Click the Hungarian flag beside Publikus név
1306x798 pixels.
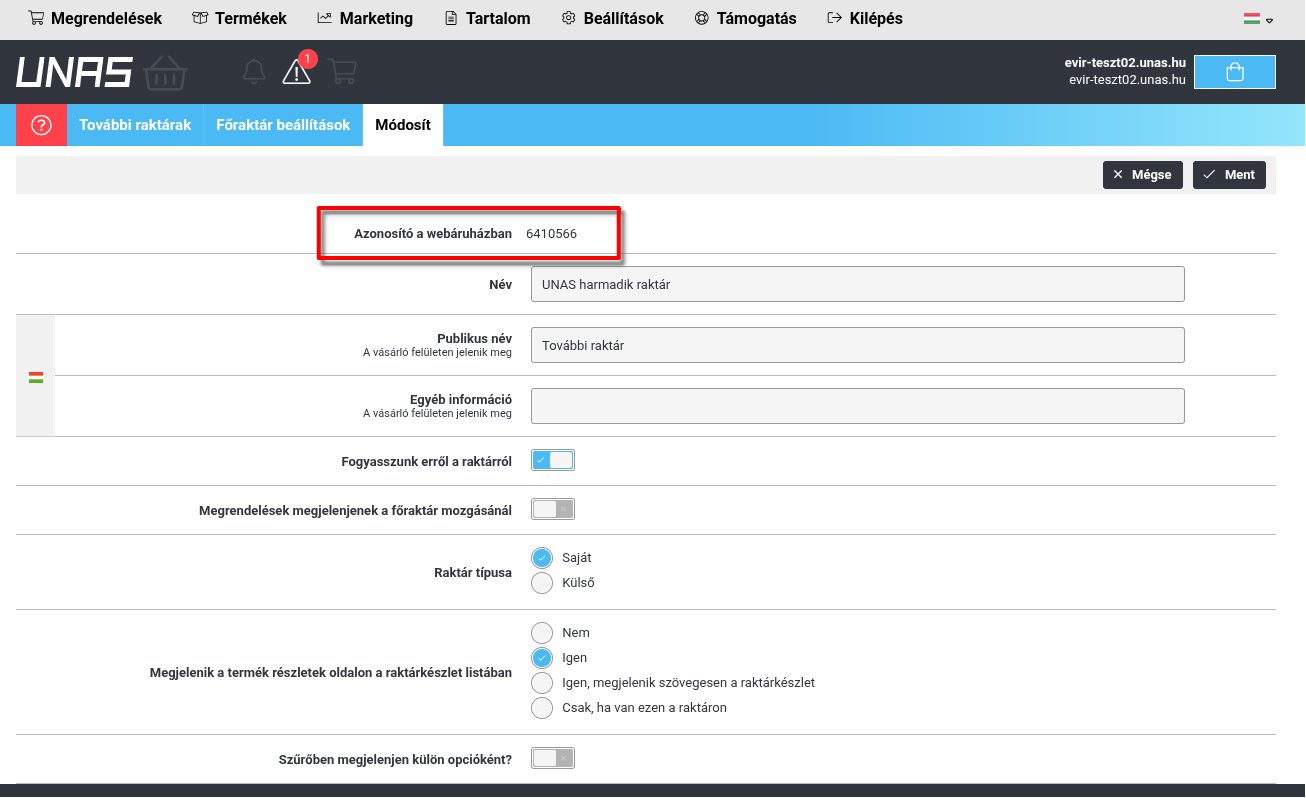pos(36,377)
